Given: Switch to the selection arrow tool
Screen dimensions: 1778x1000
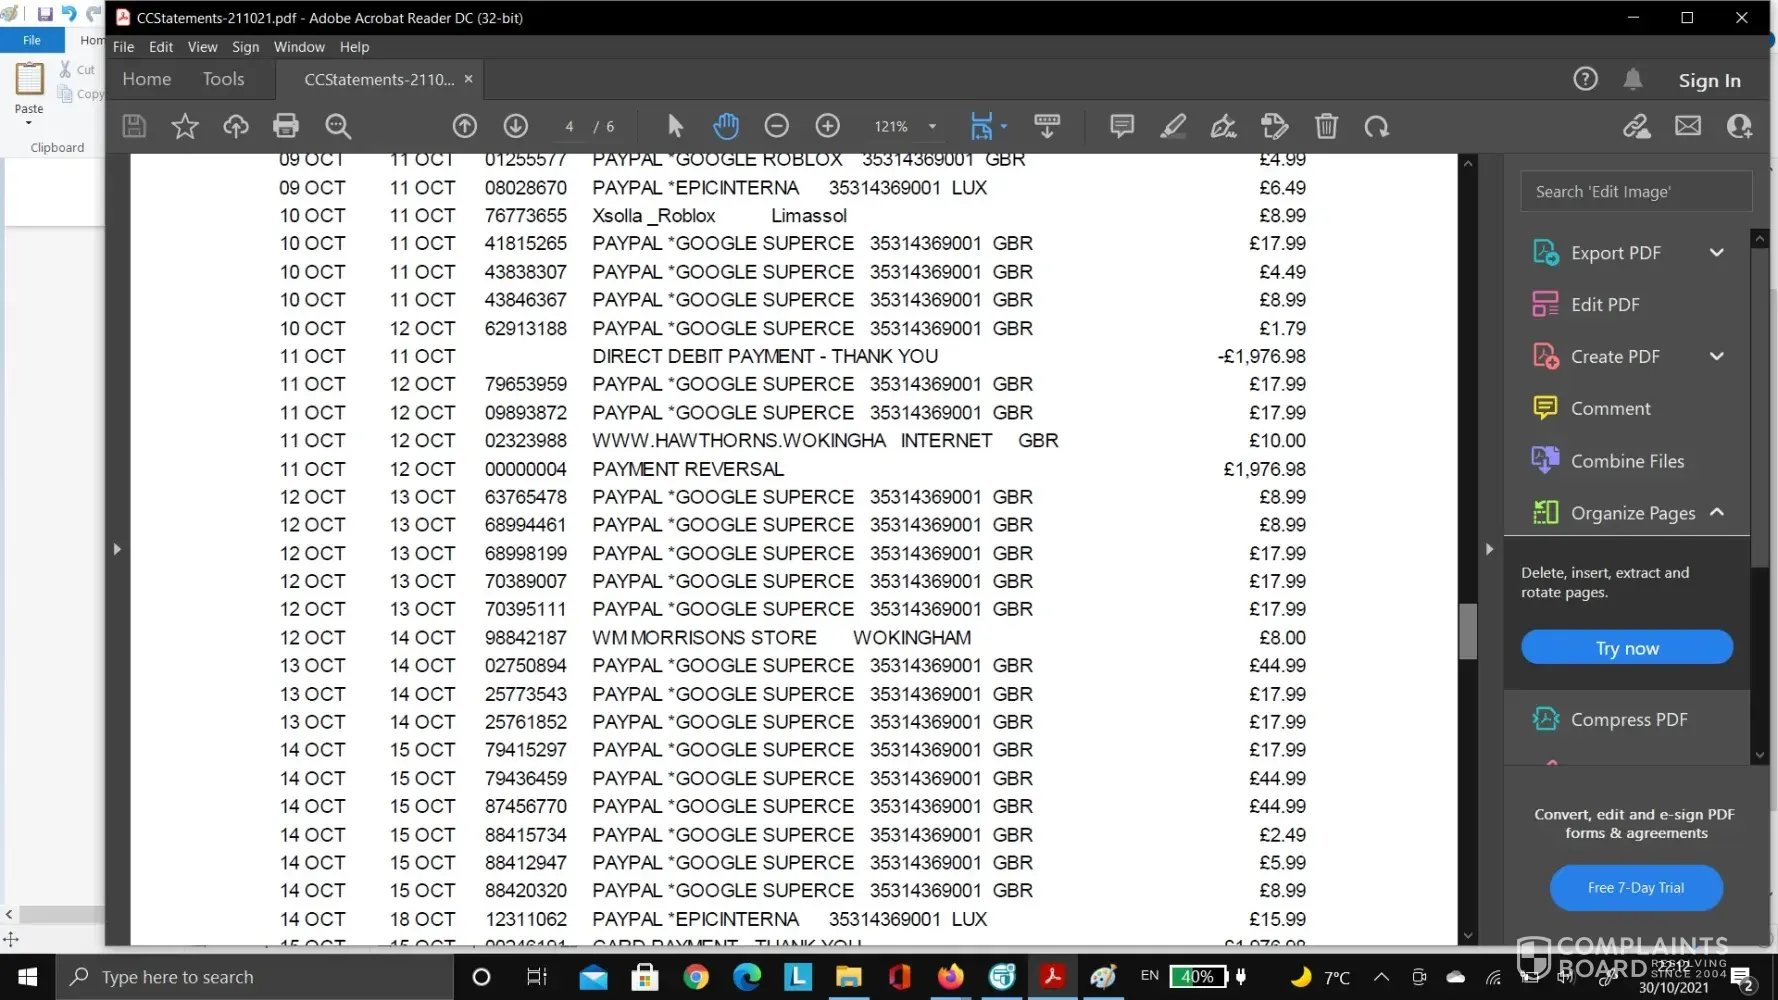Looking at the screenshot, I should coord(675,126).
